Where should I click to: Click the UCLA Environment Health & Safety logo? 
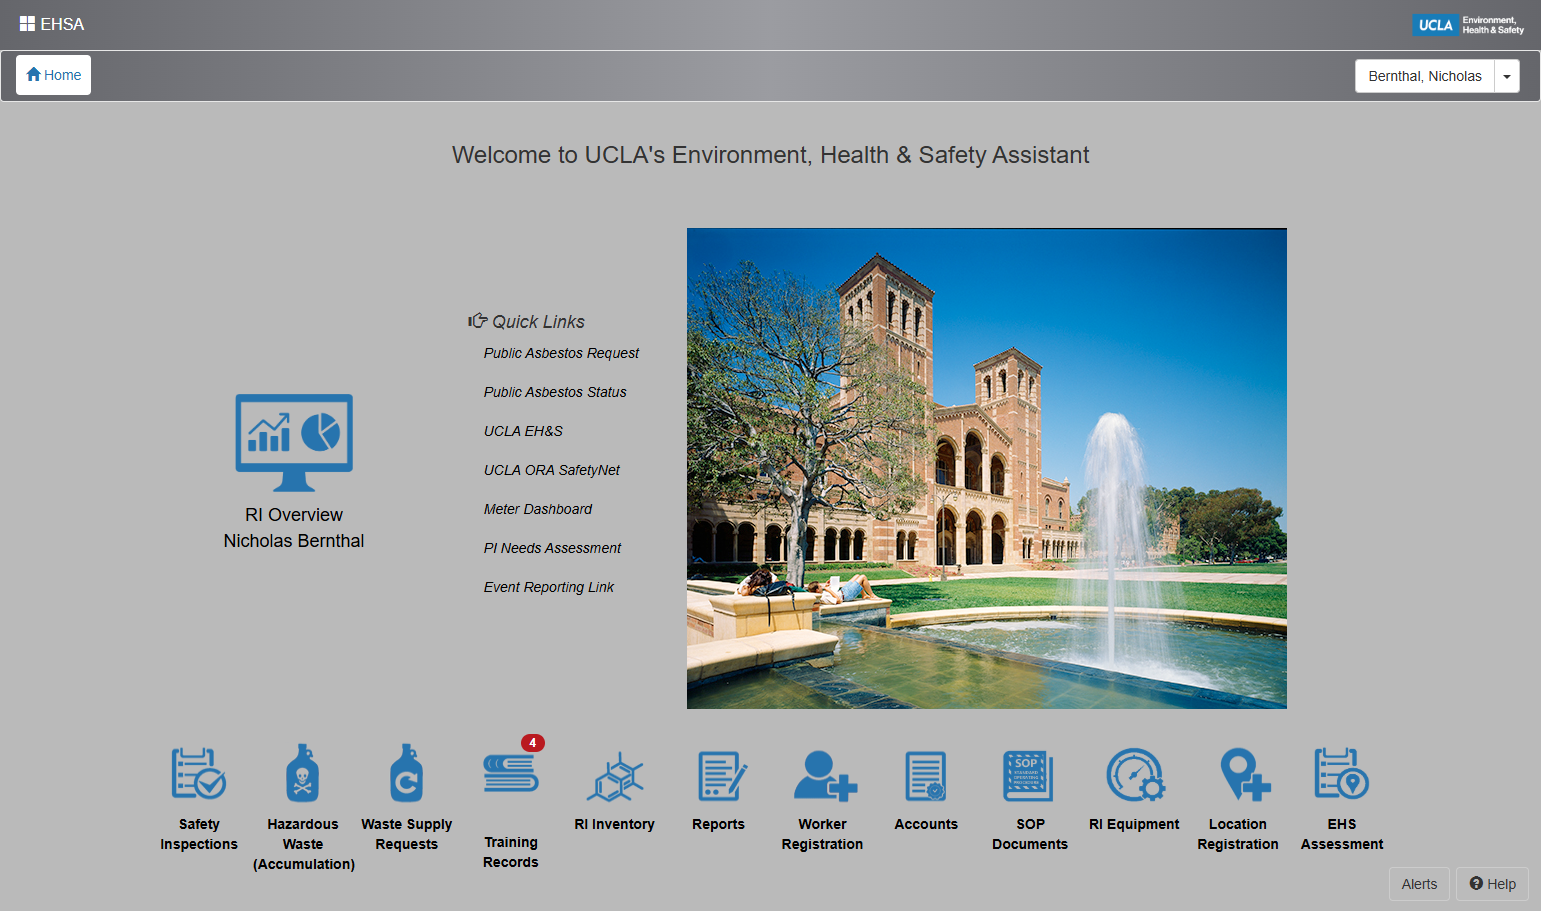click(x=1468, y=25)
